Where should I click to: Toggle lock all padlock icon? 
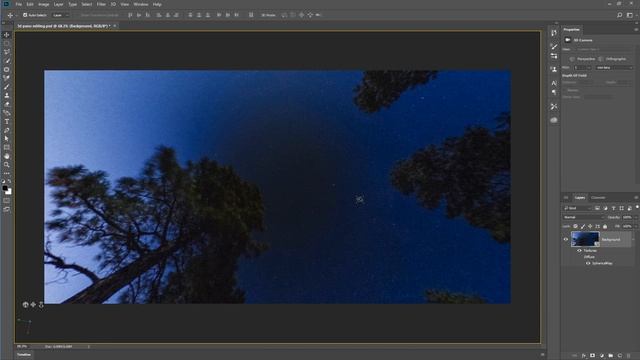click(x=605, y=226)
